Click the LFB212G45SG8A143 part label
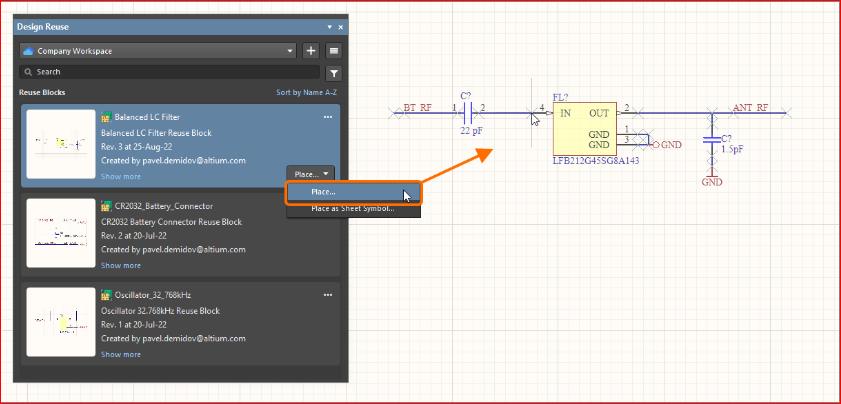This screenshot has height=404, width=841. click(x=596, y=160)
